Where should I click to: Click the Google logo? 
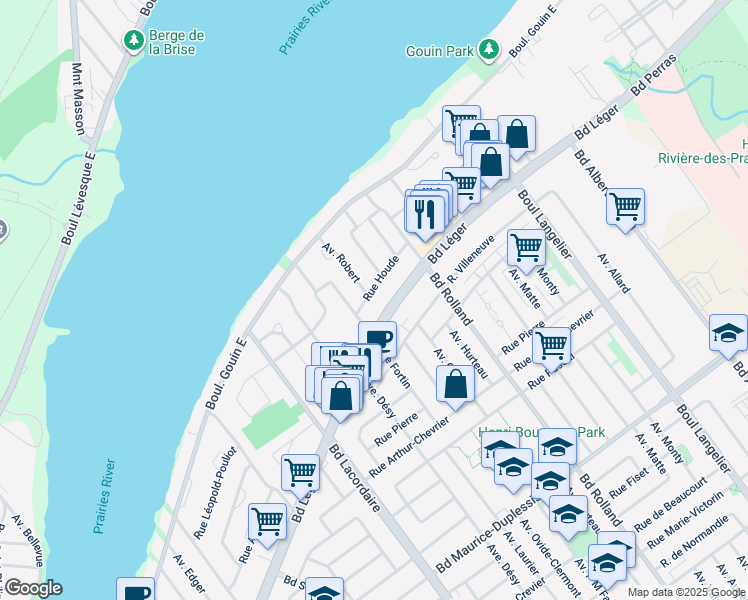coord(33,588)
